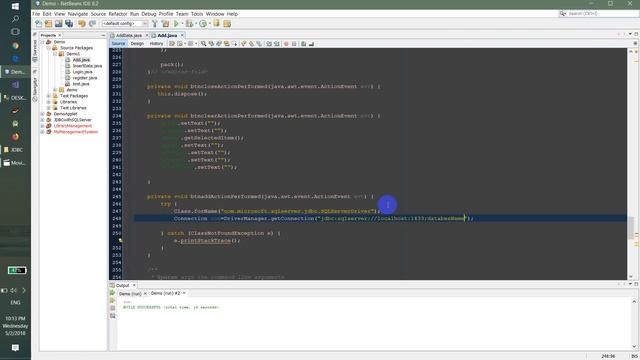Click the Save All toolbar icon
The height and width of the screenshot is (360, 640).
tap(69, 24)
